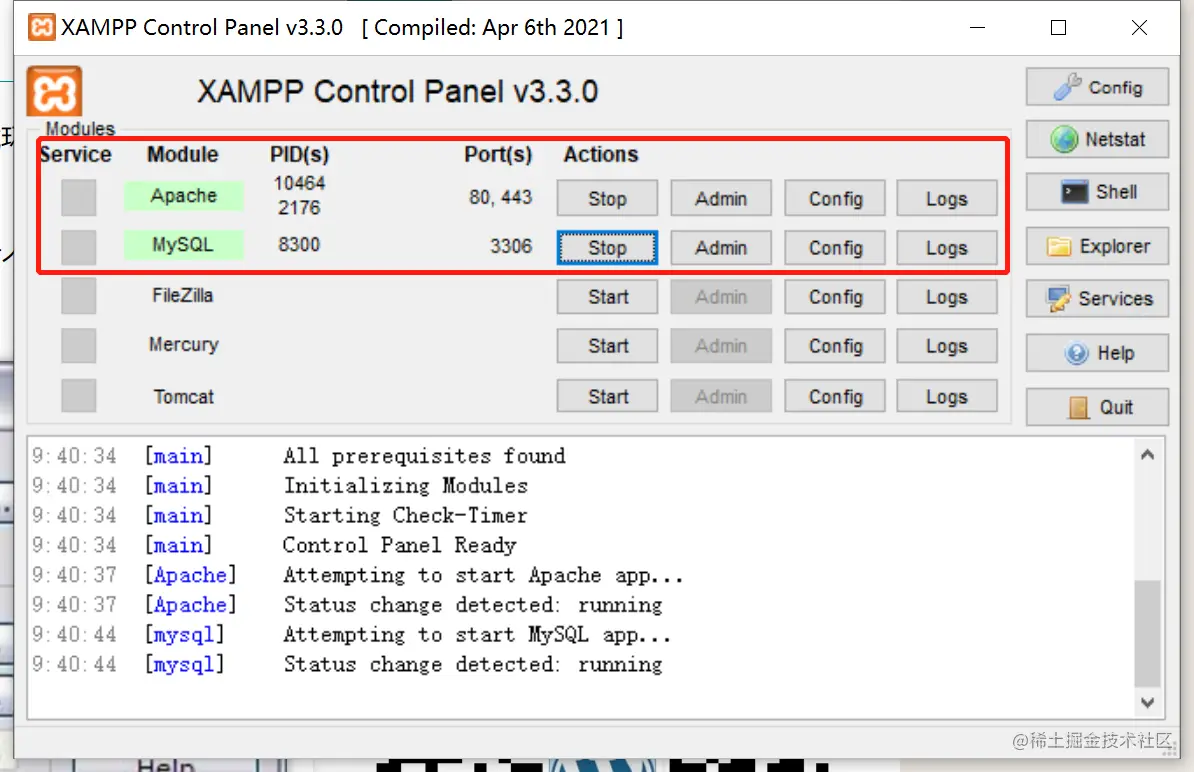Launch Shell with the terminal icon

pos(1097,192)
